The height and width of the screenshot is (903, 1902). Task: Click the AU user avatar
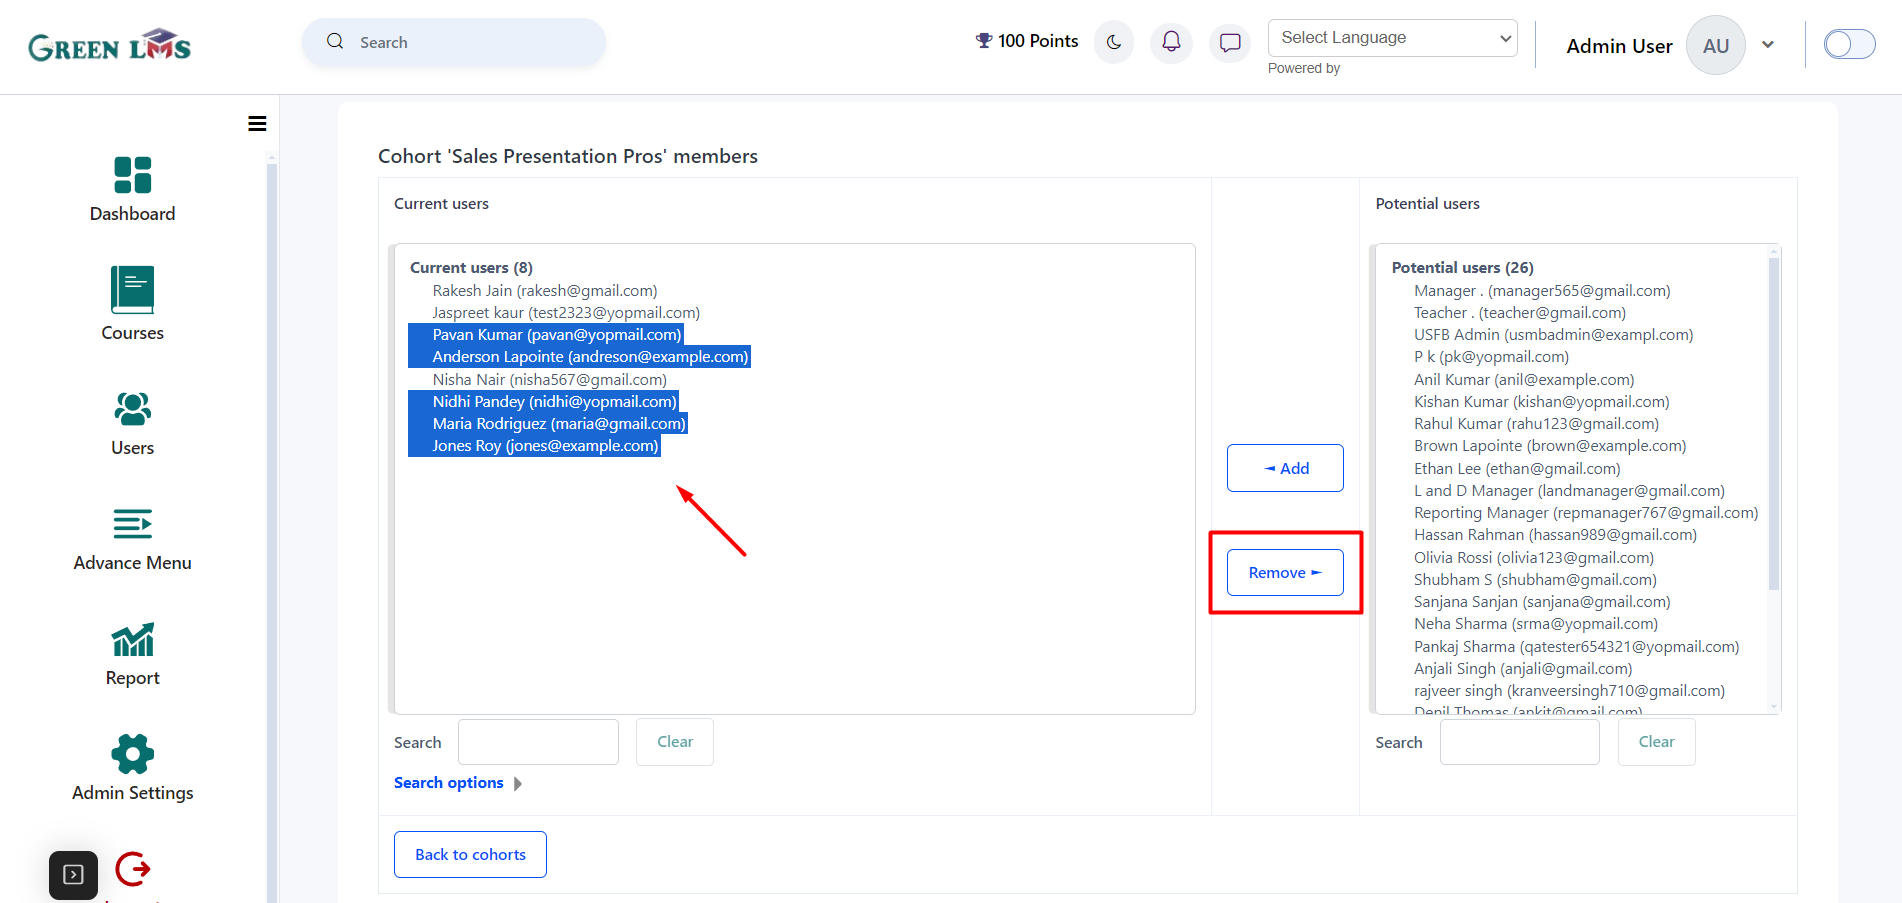1716,45
